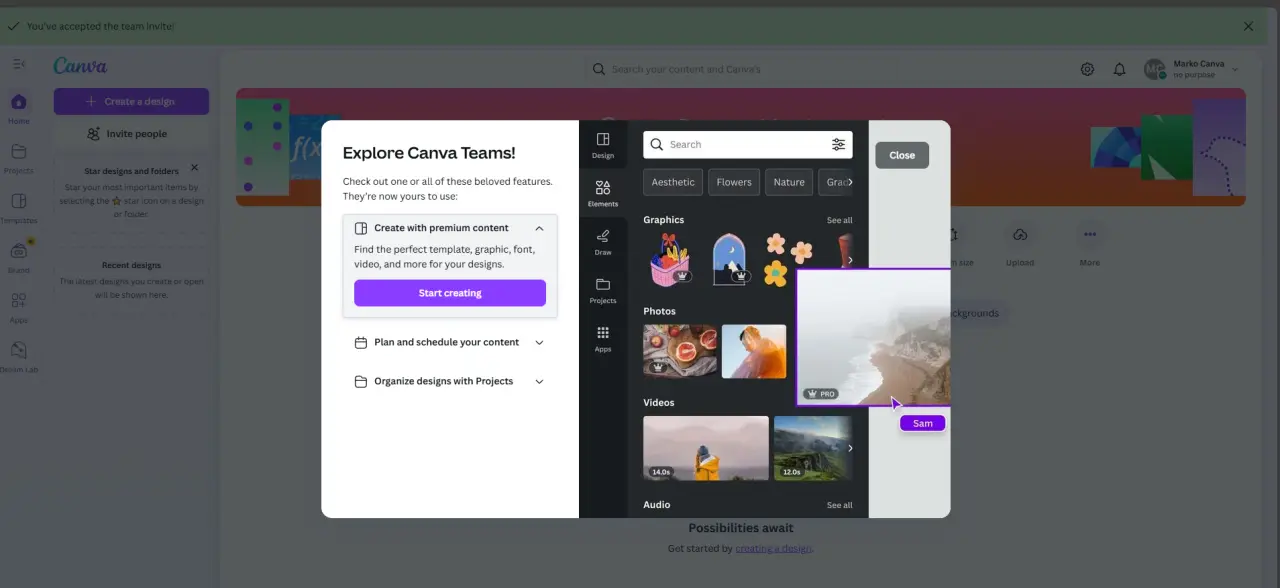Follow the creating a design link
Image resolution: width=1280 pixels, height=588 pixels.
(x=773, y=549)
